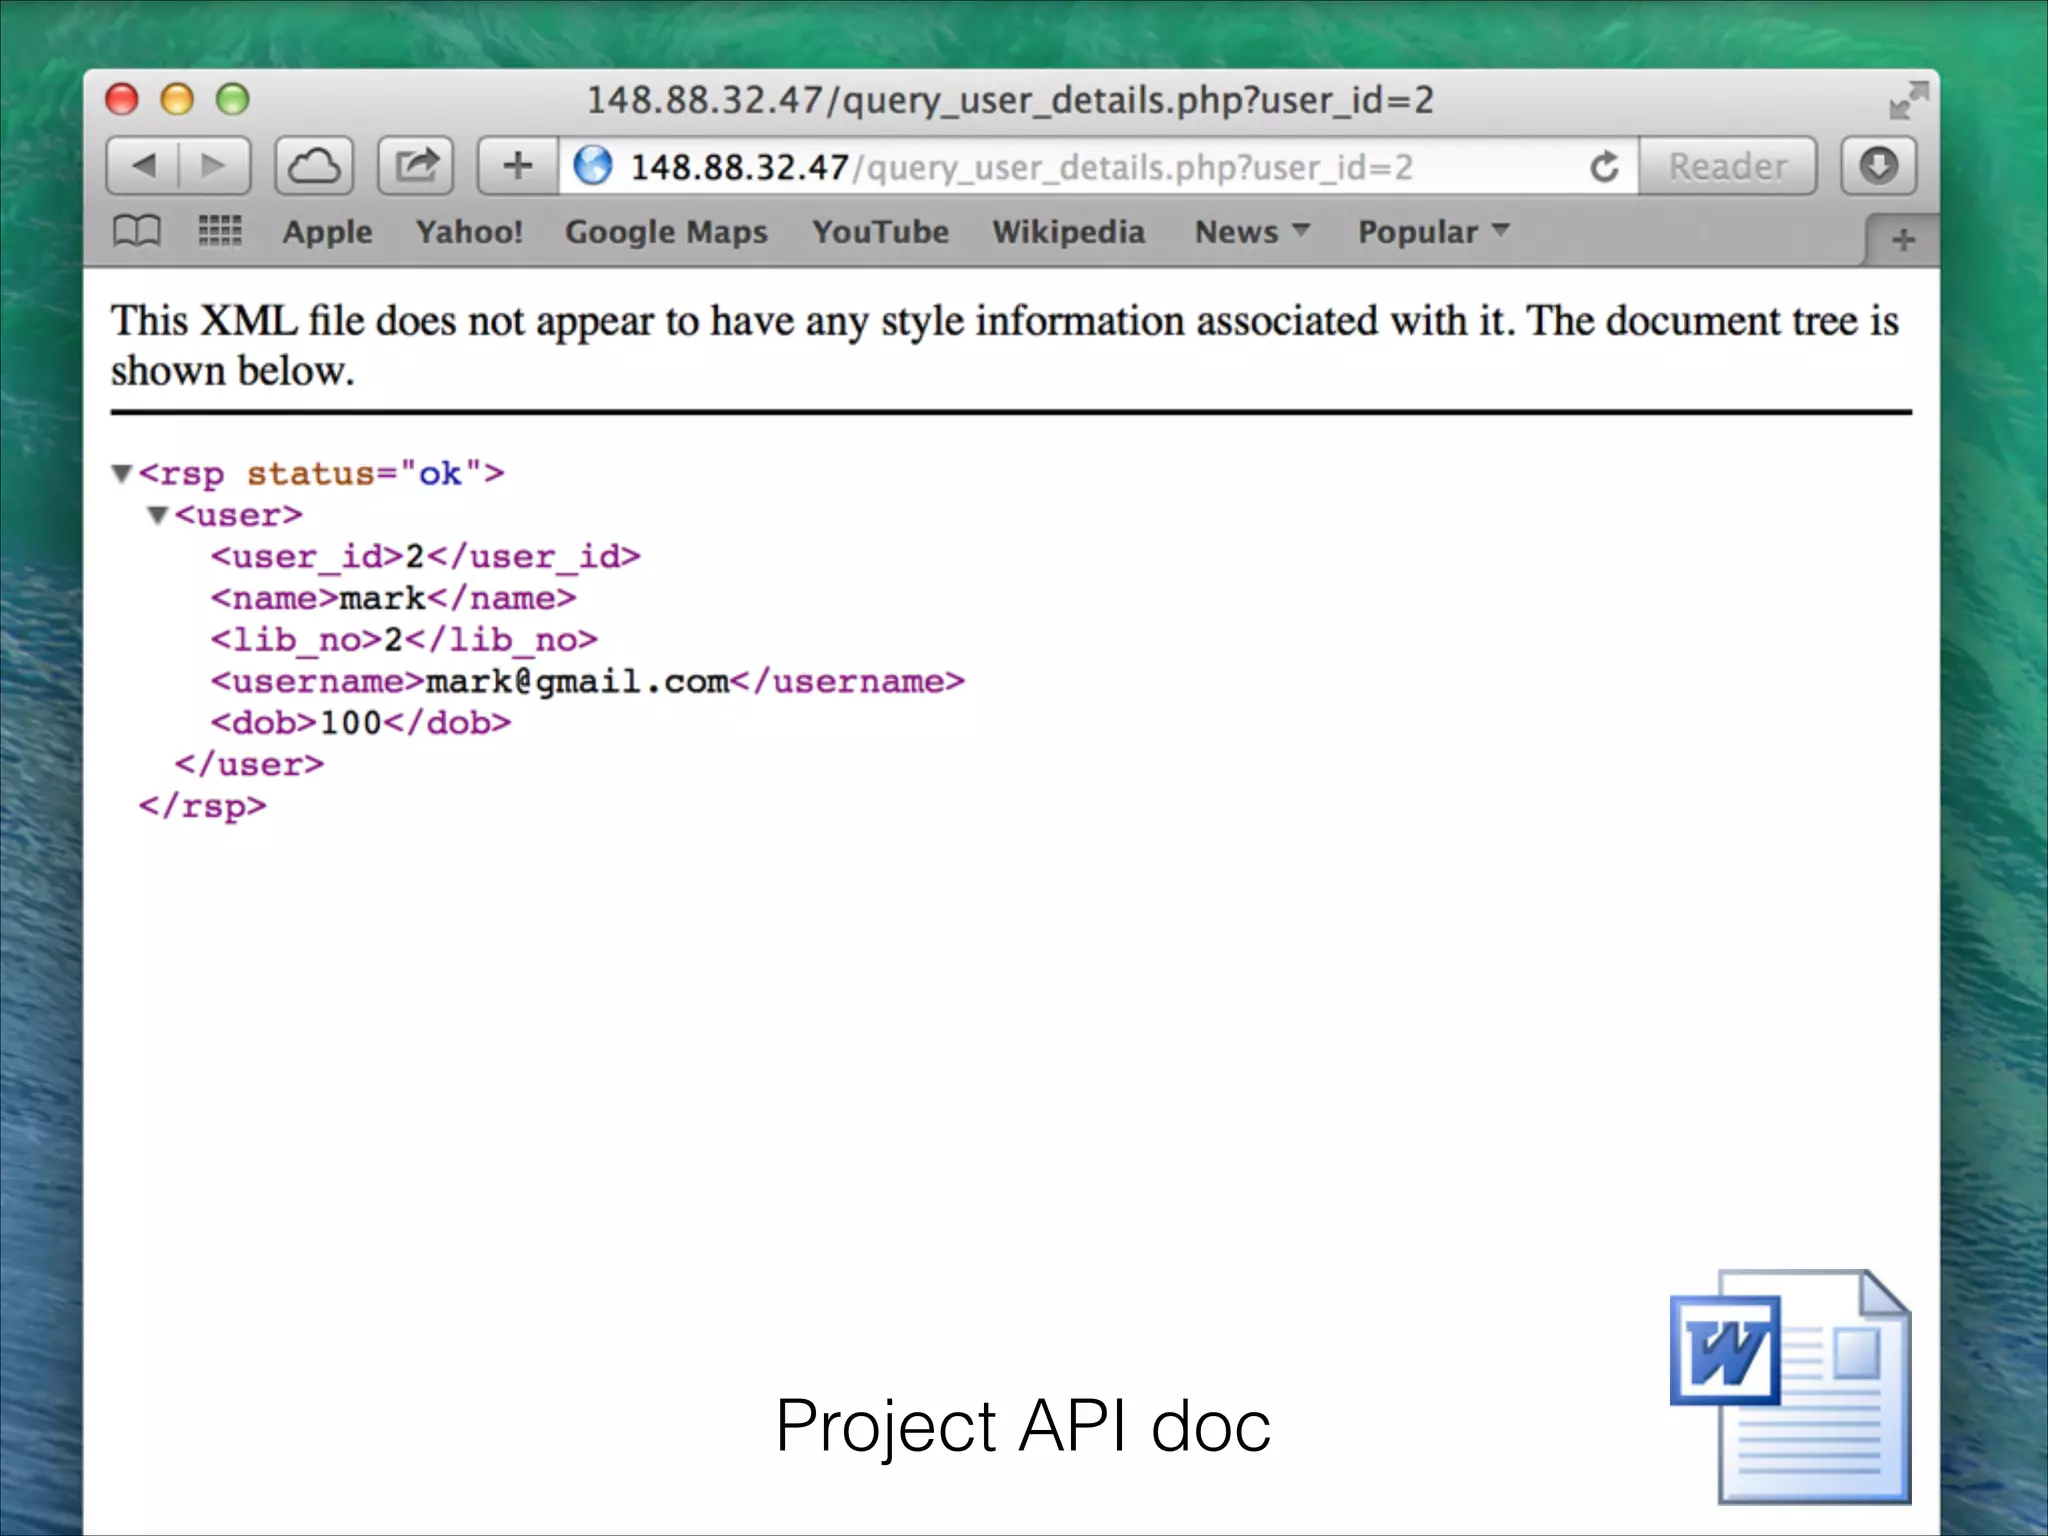Click the username mark@gmail.com line

click(587, 681)
